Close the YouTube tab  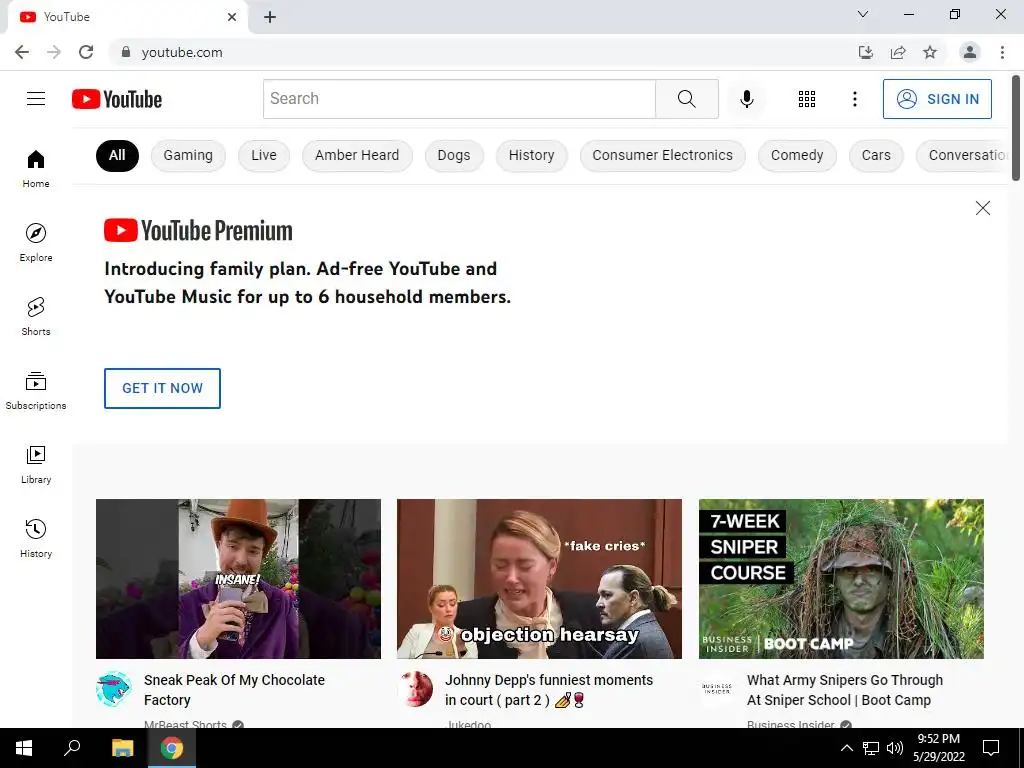232,17
